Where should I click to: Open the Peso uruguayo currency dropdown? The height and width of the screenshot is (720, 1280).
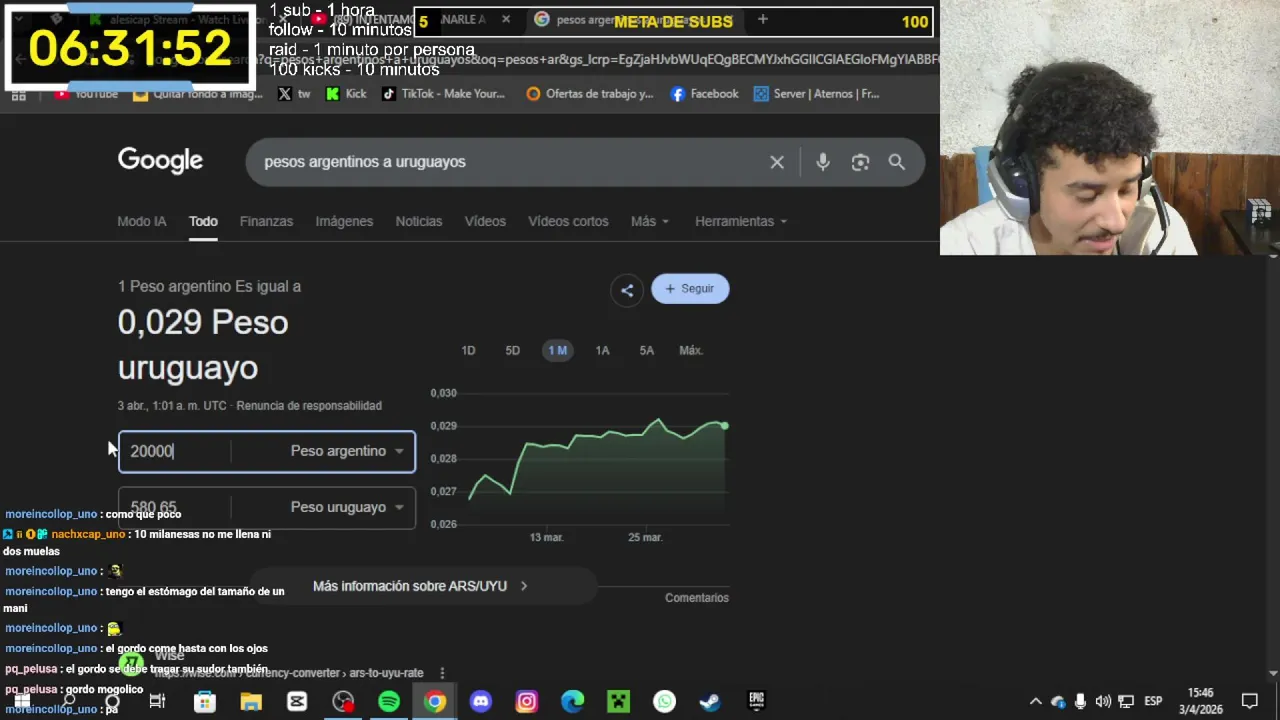(347, 508)
